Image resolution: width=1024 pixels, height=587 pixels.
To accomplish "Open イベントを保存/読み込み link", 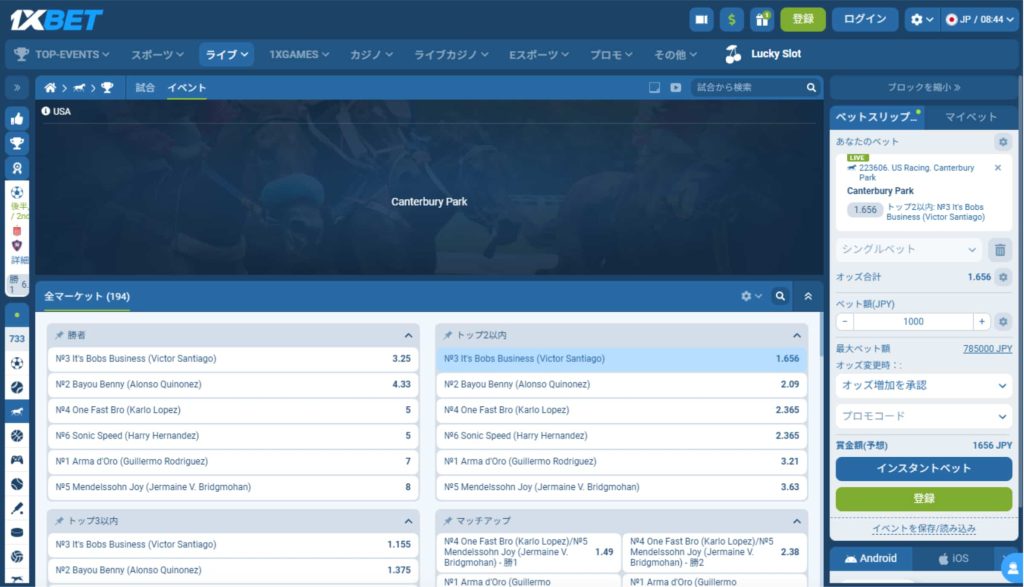I will click(x=923, y=529).
